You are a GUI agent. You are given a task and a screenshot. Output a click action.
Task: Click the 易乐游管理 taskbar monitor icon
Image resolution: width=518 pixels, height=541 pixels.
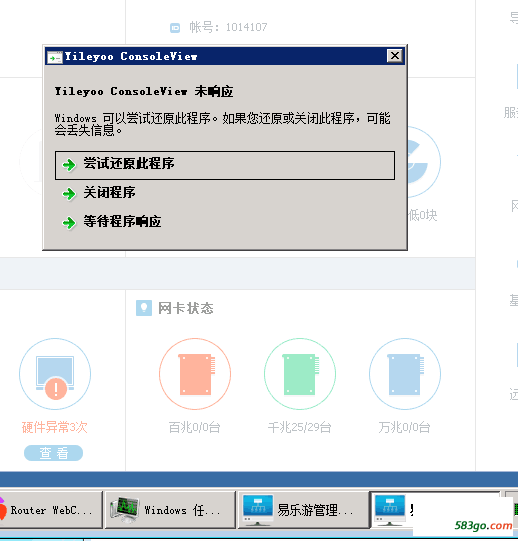click(258, 510)
